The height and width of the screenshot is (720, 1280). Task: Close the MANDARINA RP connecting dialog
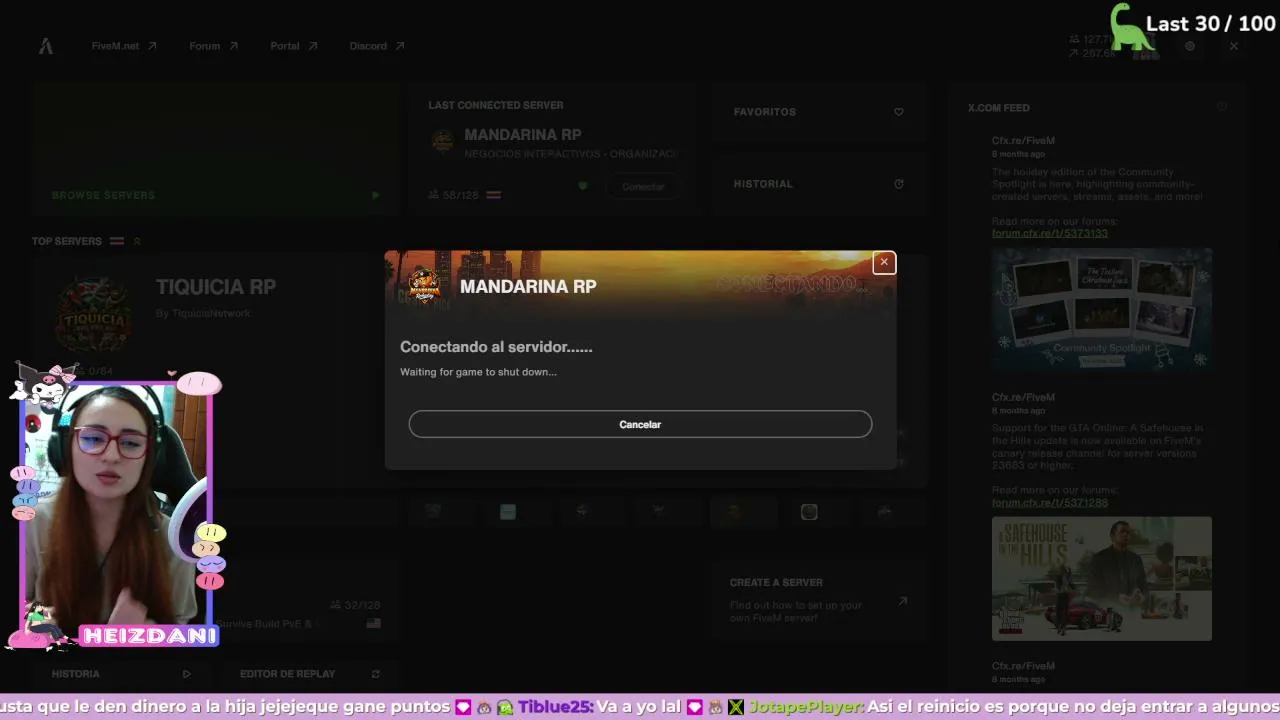point(884,262)
